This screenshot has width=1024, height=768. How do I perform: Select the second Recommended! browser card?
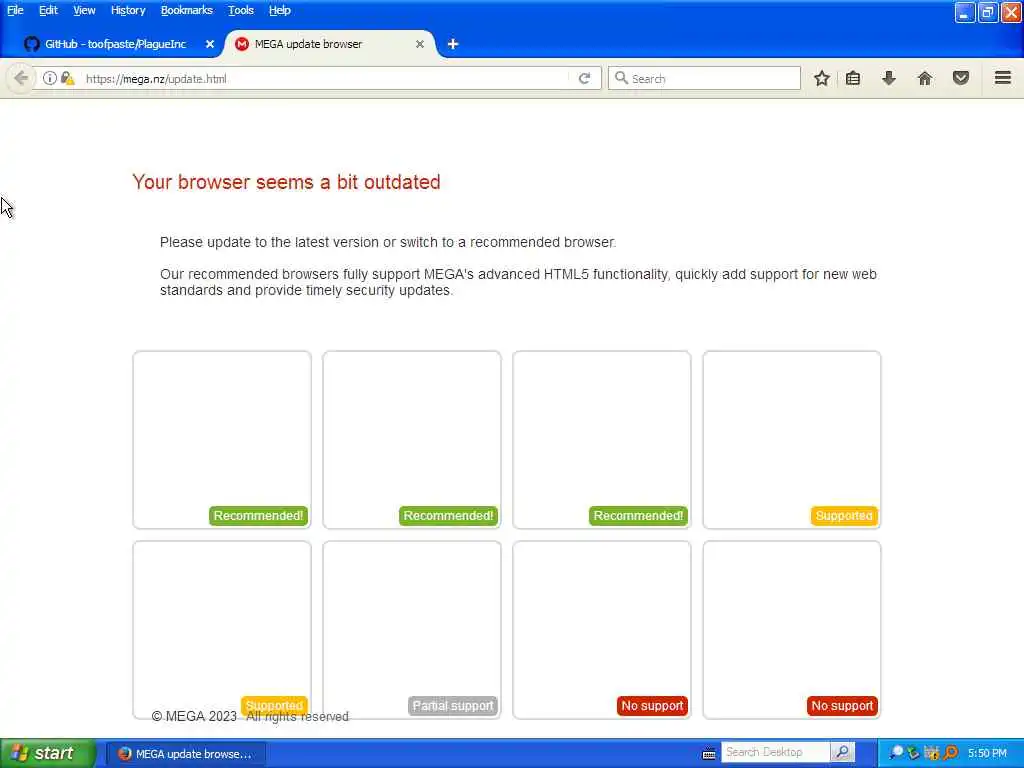point(412,440)
